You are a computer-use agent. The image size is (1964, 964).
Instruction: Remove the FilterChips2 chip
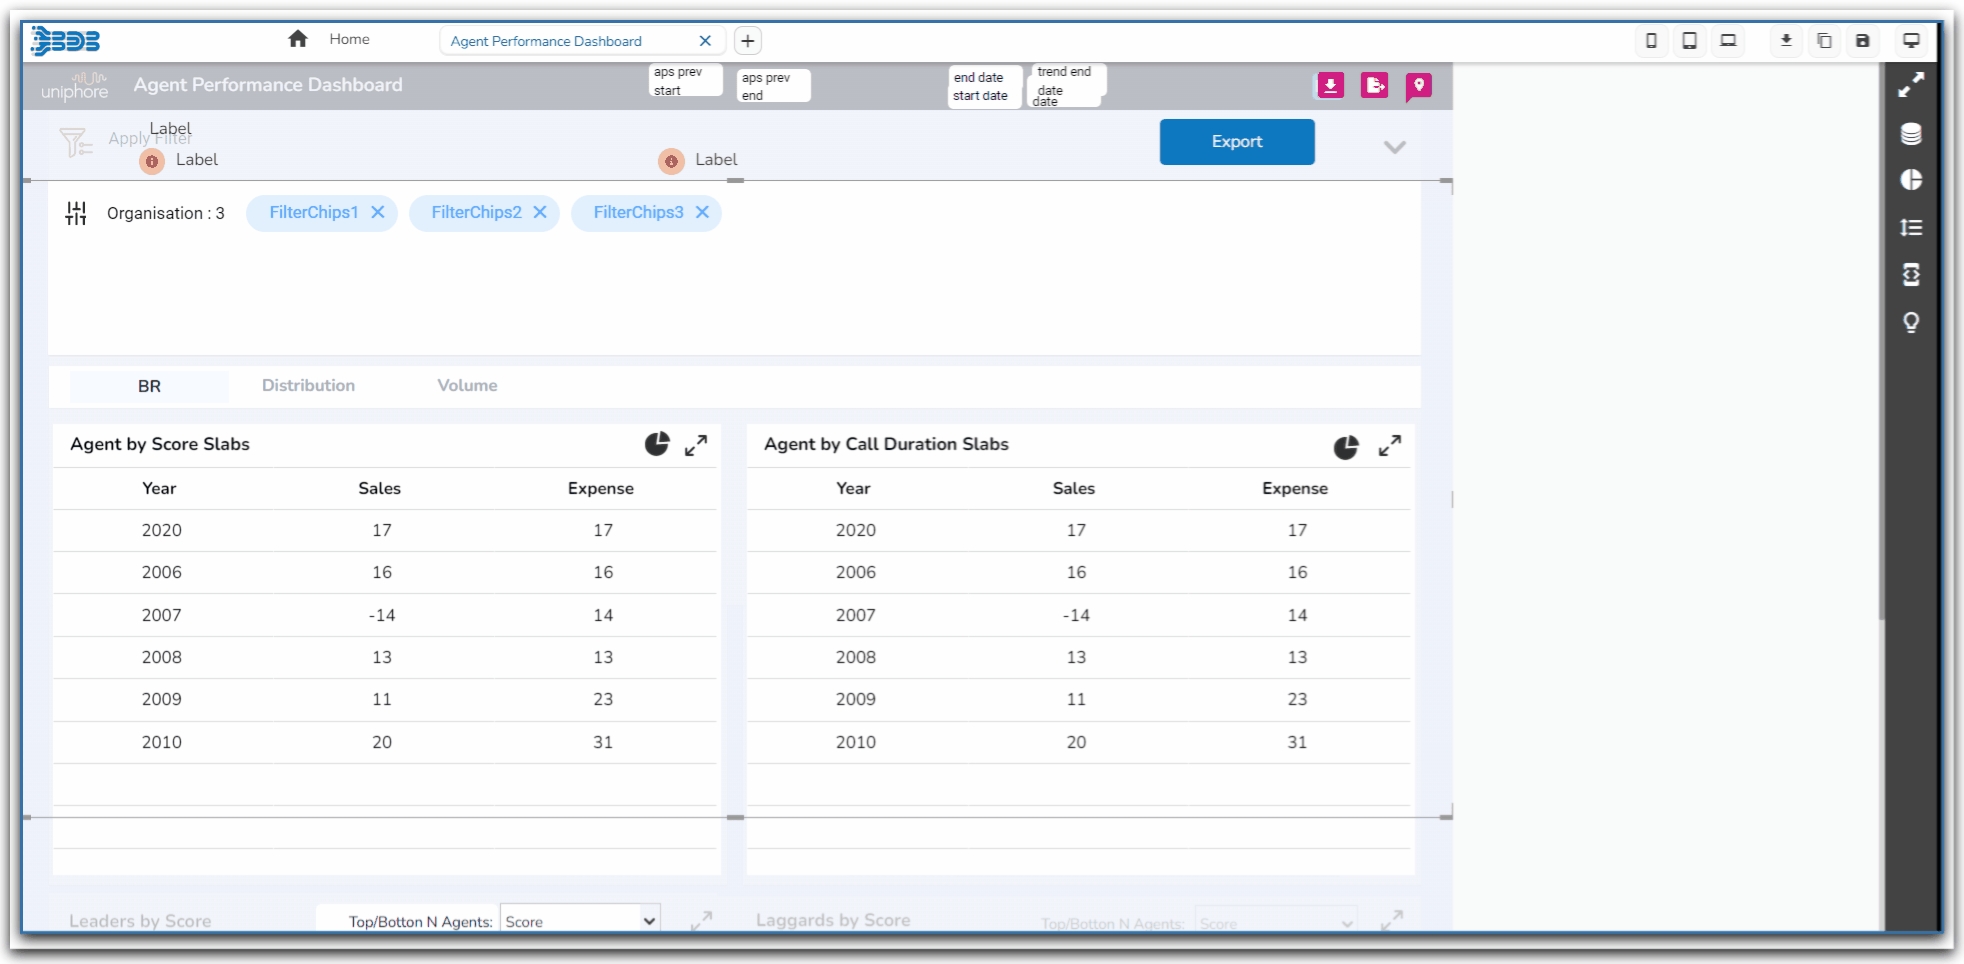540,212
